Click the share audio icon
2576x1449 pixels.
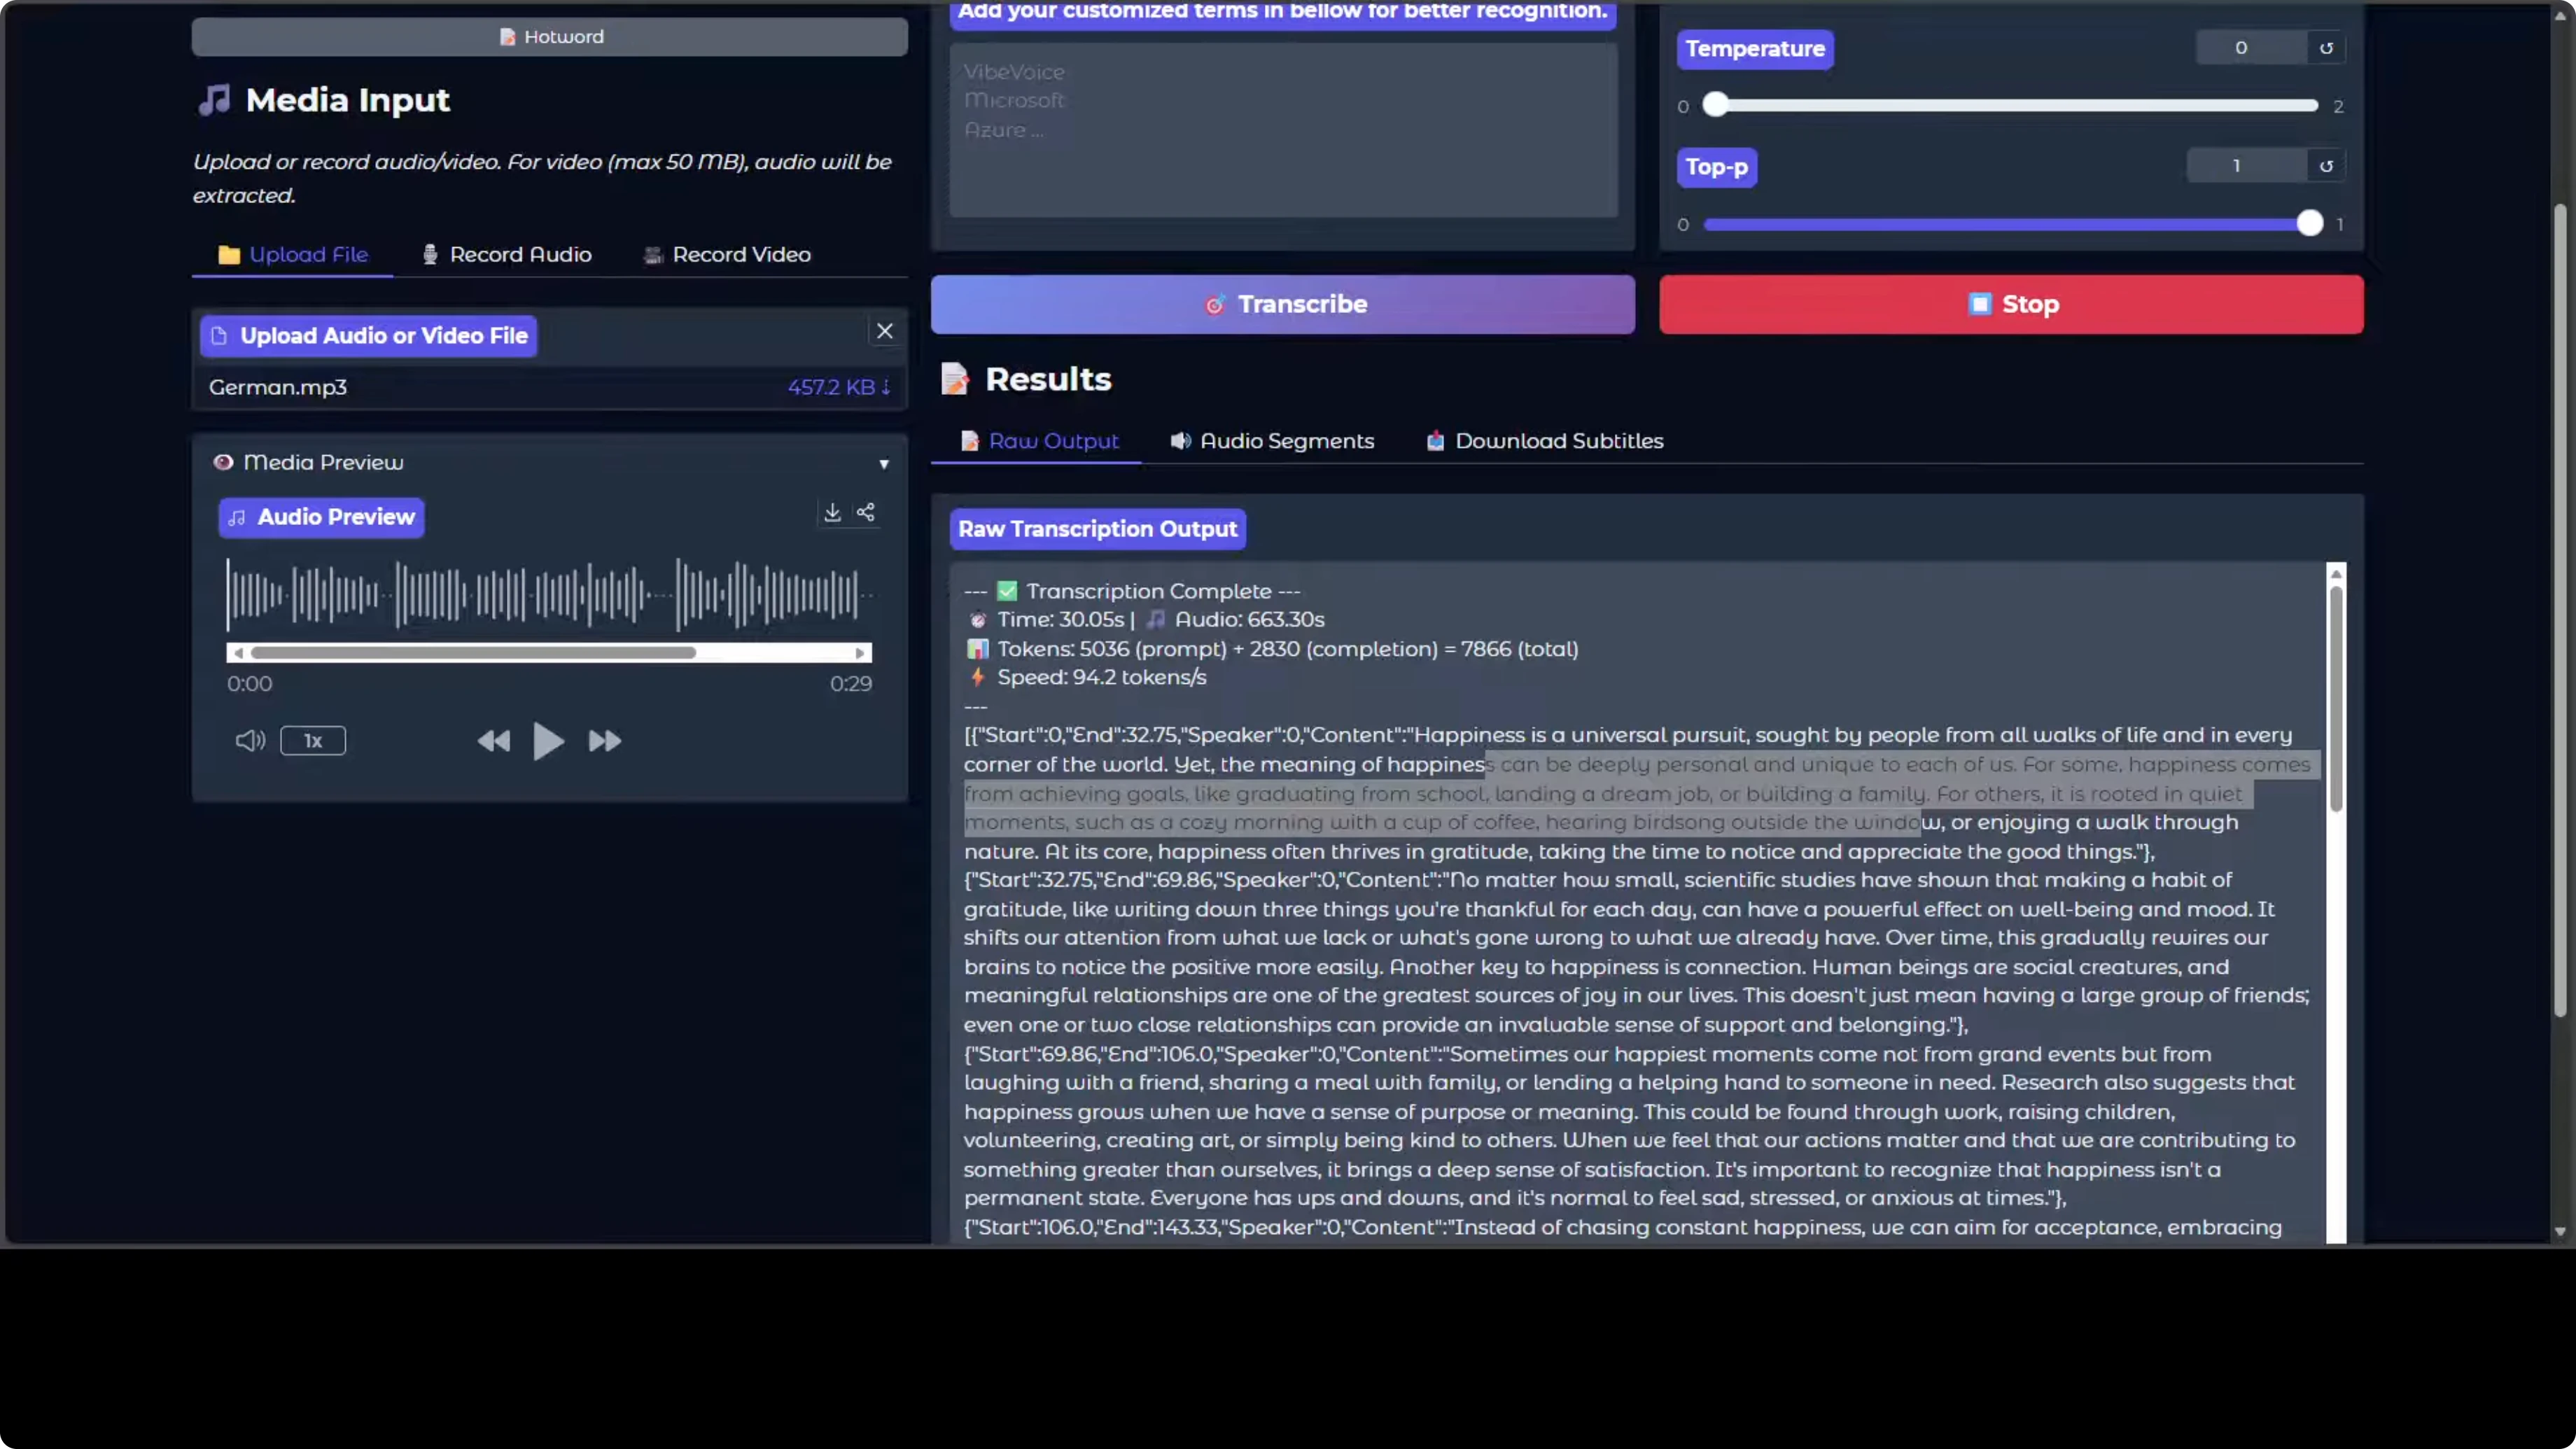click(x=866, y=513)
